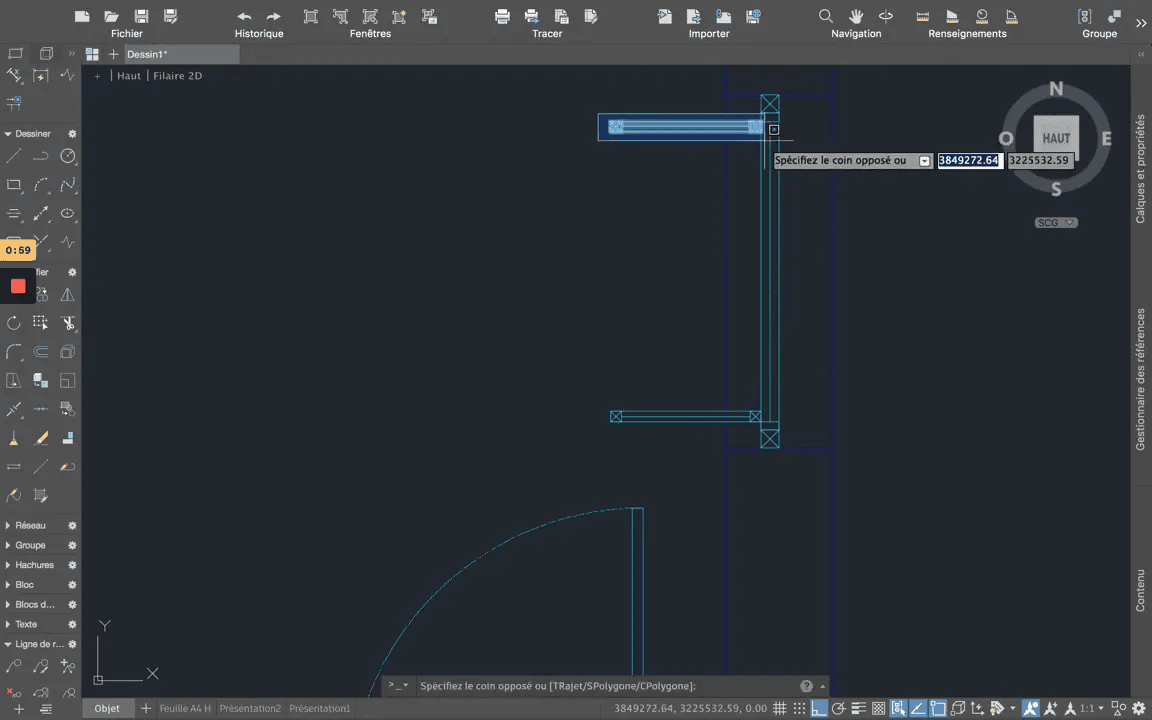The image size is (1152, 720).
Task: Add a new layout with the plus button
Action: pyautogui.click(x=145, y=708)
